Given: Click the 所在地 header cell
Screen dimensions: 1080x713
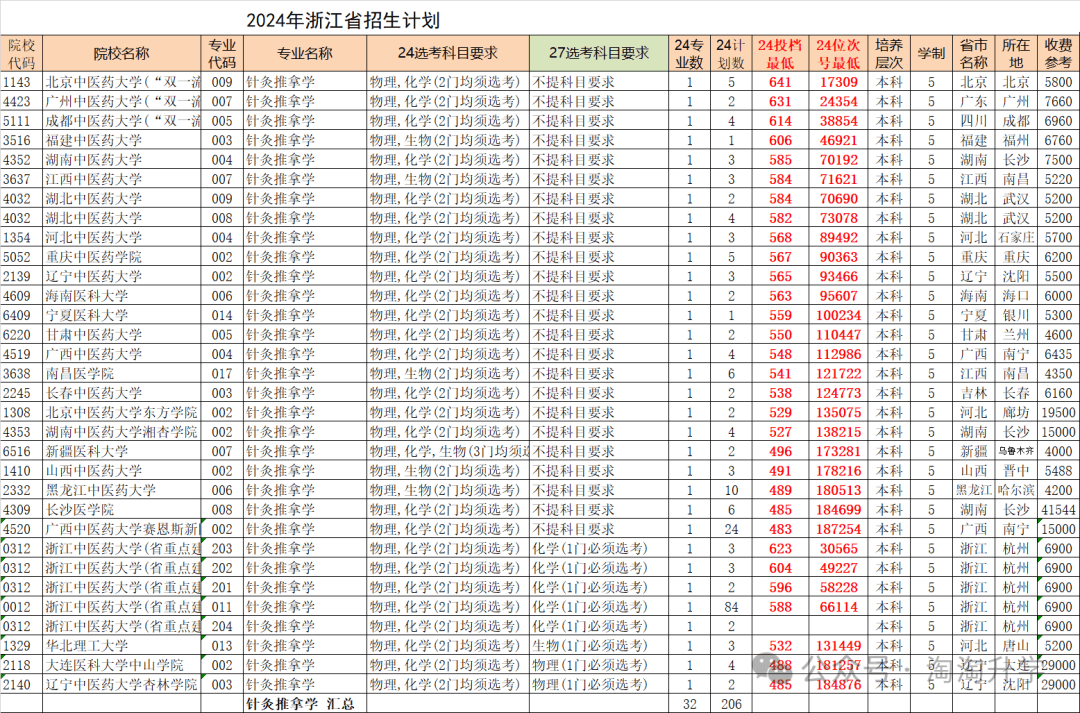Looking at the screenshot, I should pos(1016,53).
